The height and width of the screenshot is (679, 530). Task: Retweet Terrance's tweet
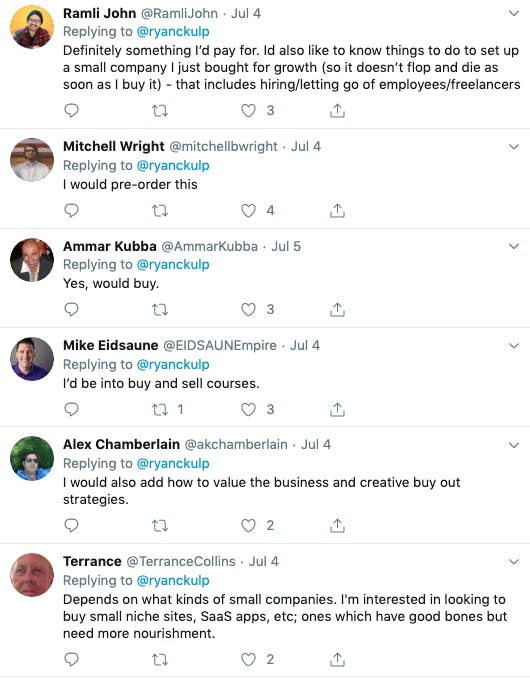point(160,660)
